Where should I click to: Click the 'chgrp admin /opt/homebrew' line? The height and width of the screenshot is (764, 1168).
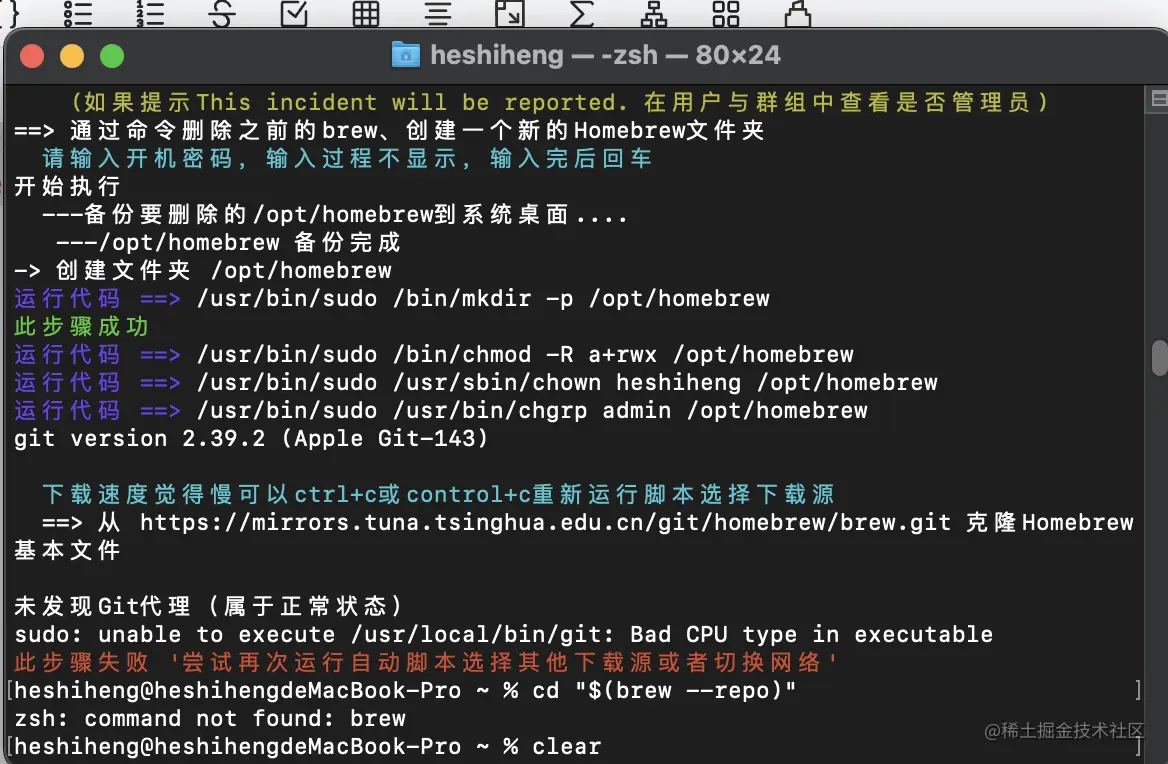click(x=441, y=410)
